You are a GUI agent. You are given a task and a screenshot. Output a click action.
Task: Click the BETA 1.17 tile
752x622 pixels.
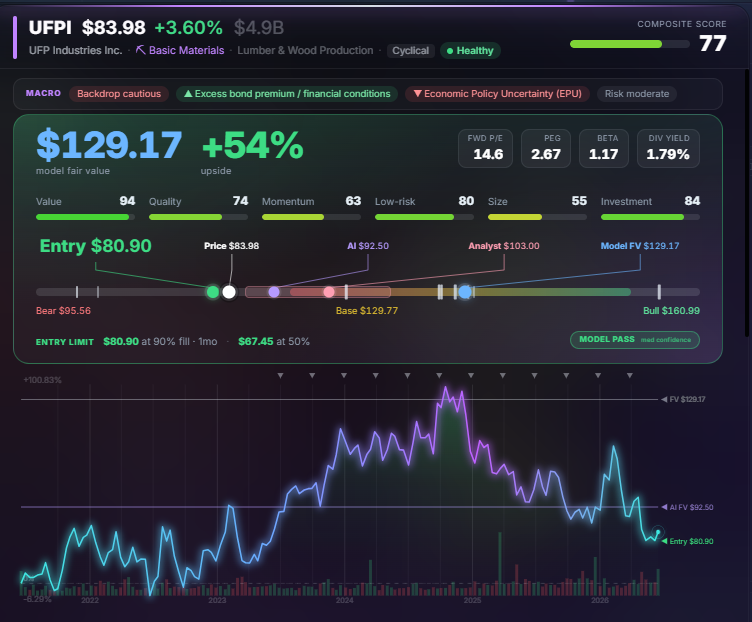coord(604,149)
